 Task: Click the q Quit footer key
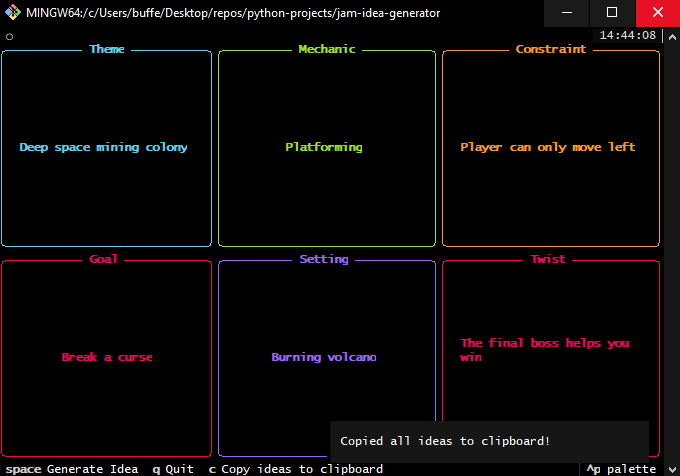(173, 469)
